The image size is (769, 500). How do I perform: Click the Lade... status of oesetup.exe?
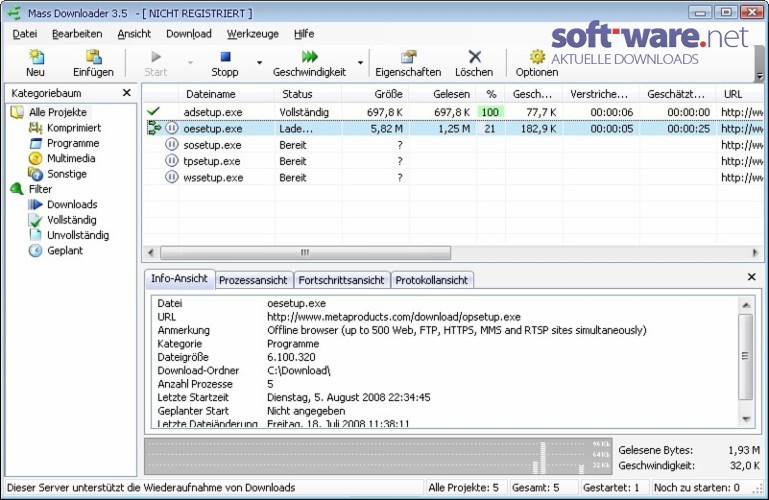pyautogui.click(x=296, y=128)
